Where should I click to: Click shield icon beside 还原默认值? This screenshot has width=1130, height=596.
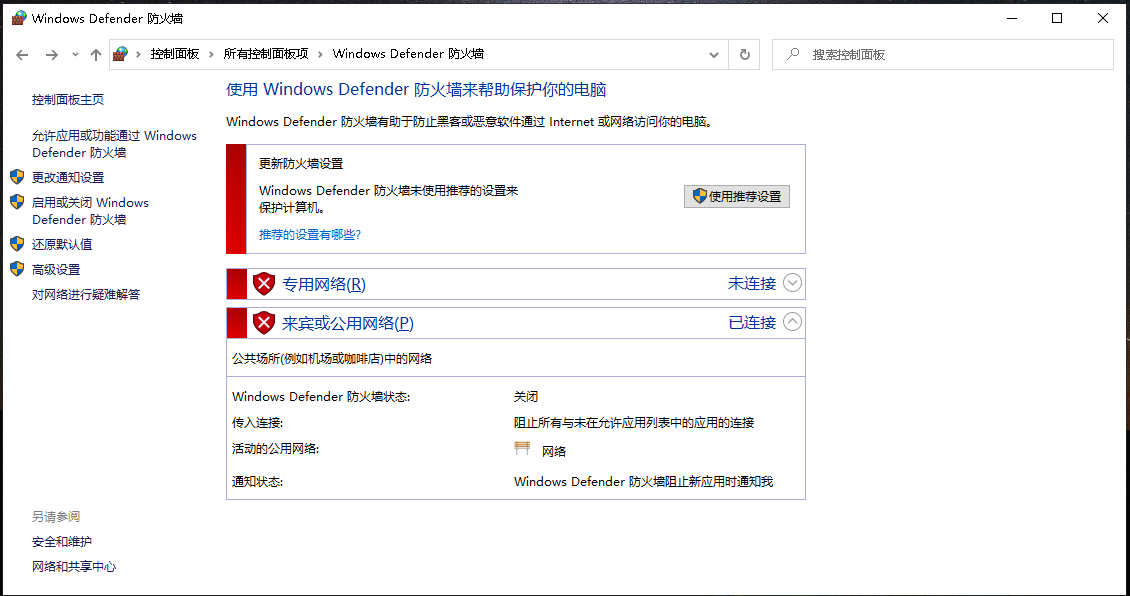[17, 244]
